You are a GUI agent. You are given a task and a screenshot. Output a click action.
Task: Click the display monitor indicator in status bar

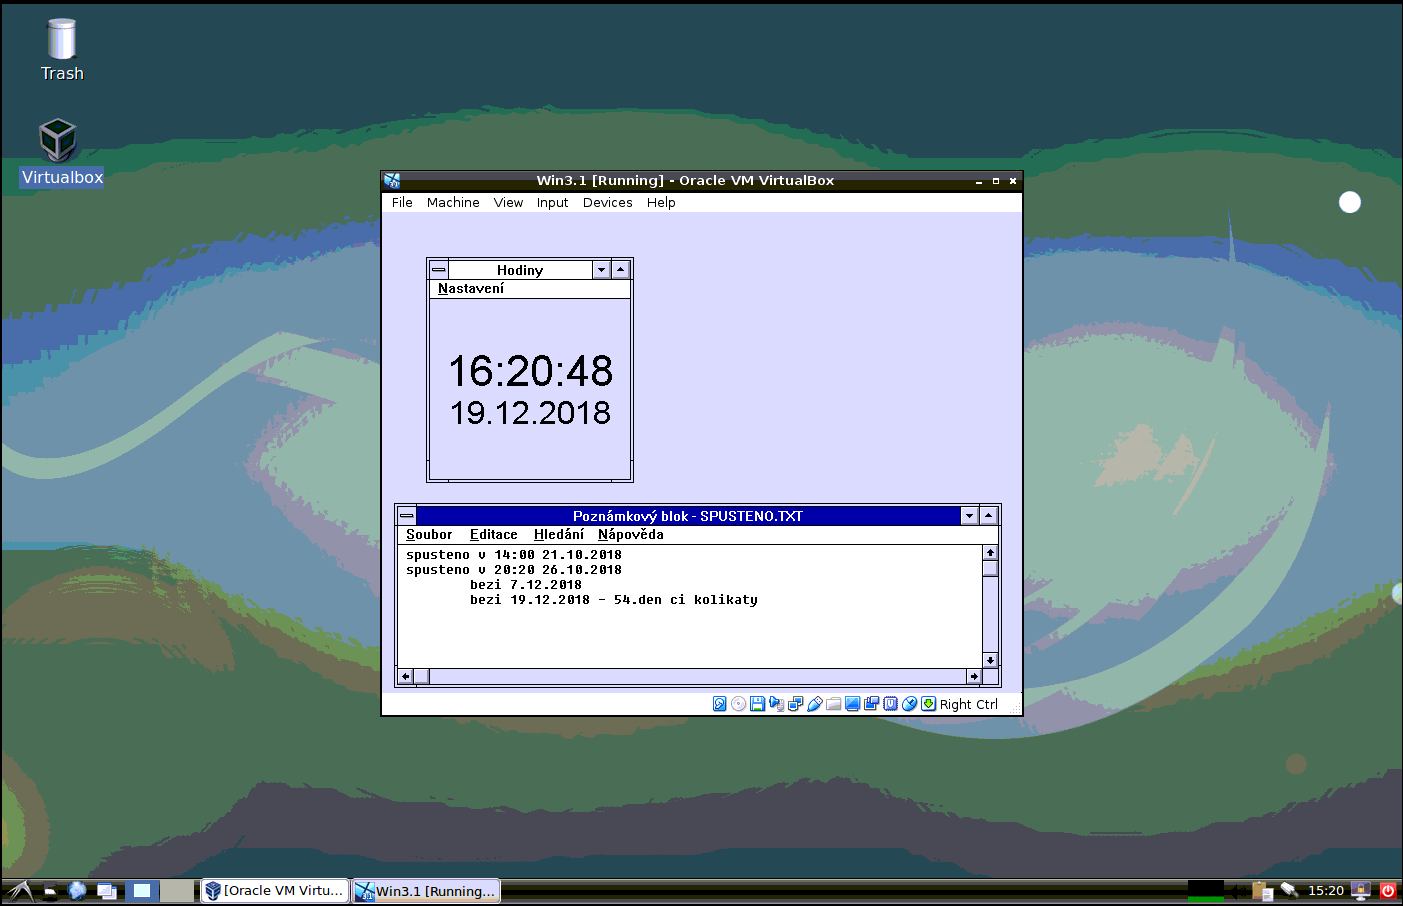852,704
